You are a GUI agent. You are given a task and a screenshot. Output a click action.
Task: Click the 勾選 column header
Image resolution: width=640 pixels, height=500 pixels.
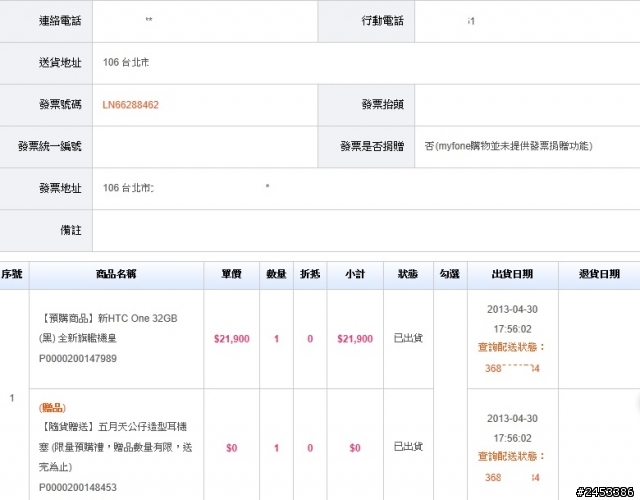[449, 275]
